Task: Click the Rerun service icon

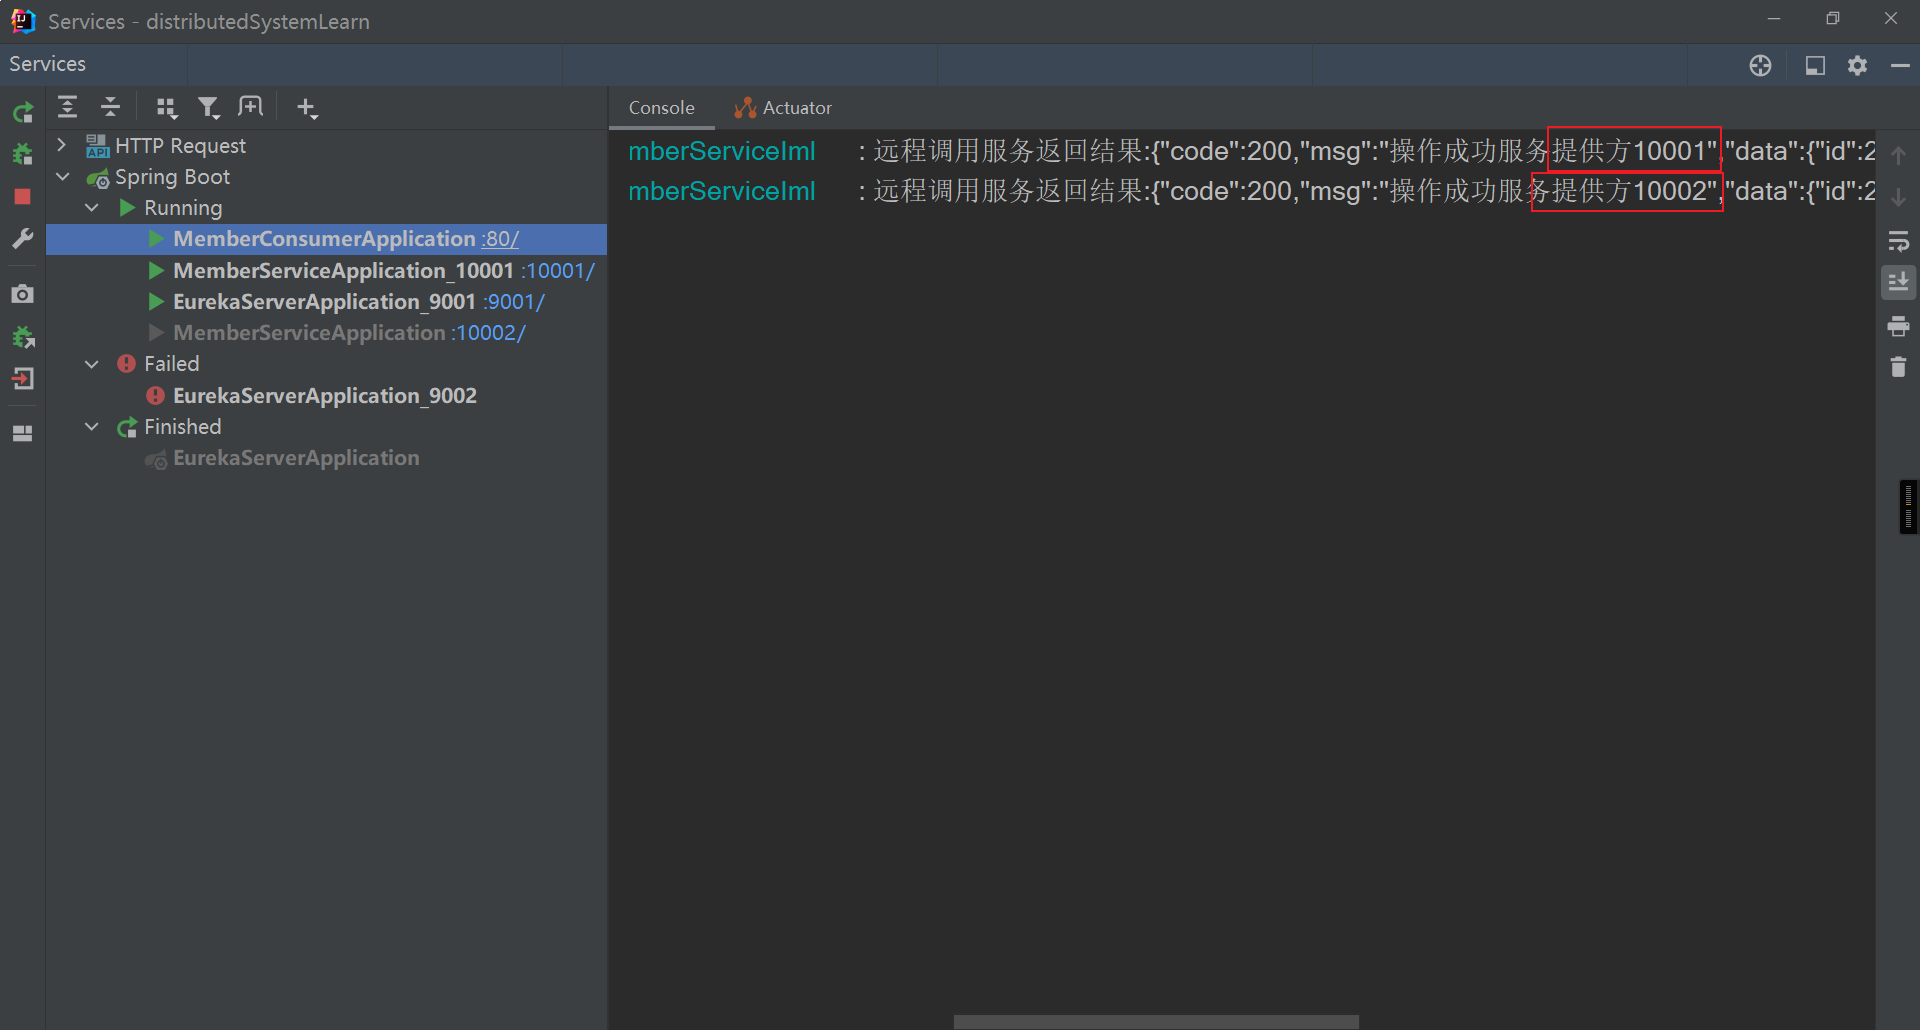Action: coord(23,112)
